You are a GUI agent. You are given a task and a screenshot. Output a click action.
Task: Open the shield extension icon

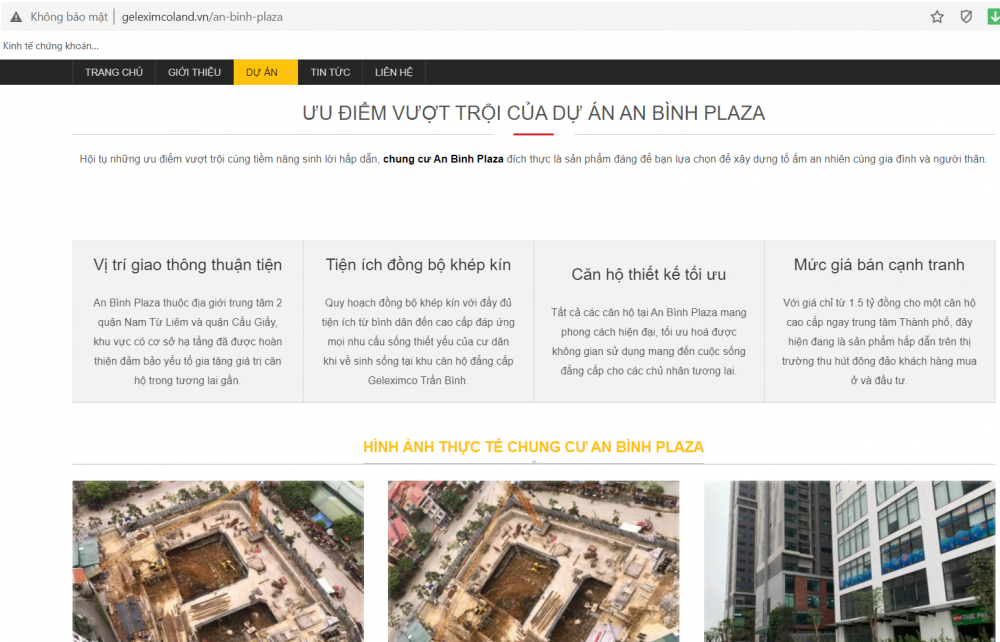pos(966,17)
